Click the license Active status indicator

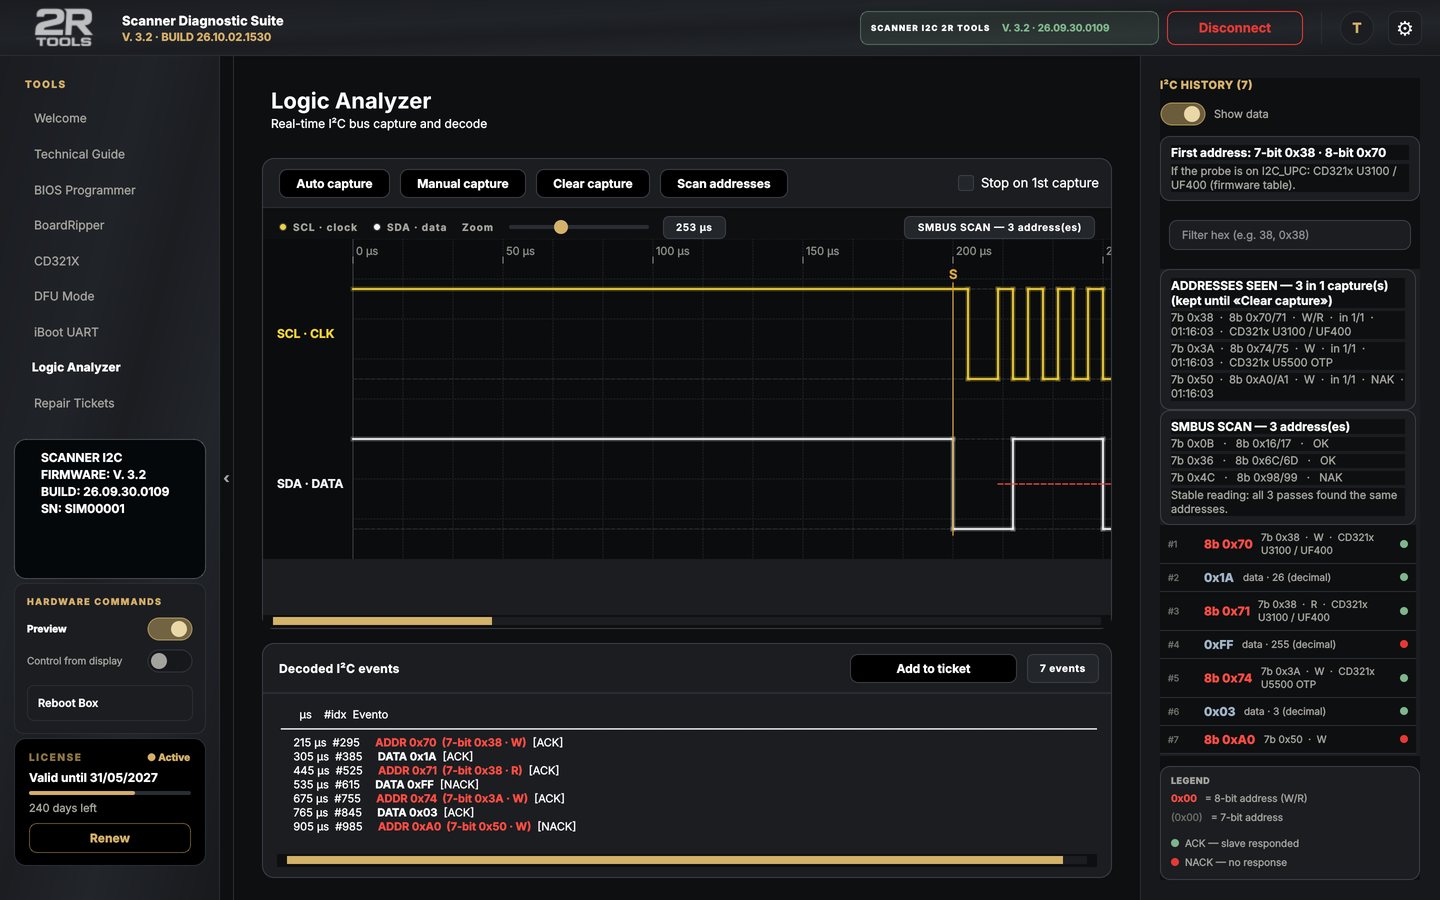pos(169,758)
